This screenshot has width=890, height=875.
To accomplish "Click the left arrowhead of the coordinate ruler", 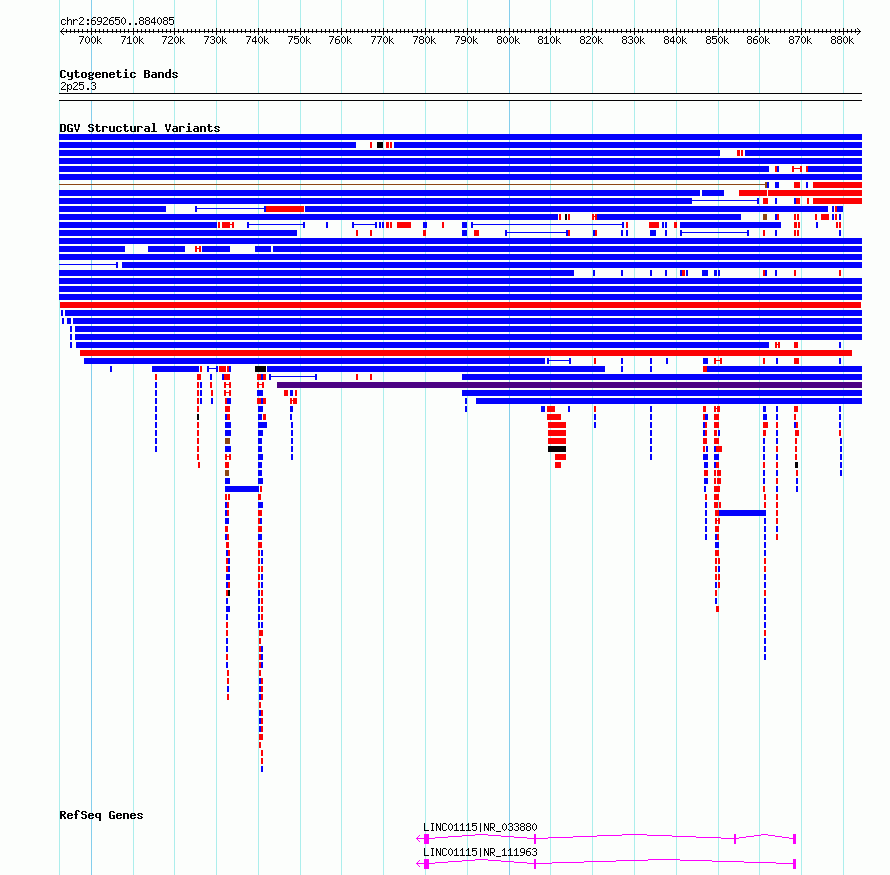I will coord(62,32).
